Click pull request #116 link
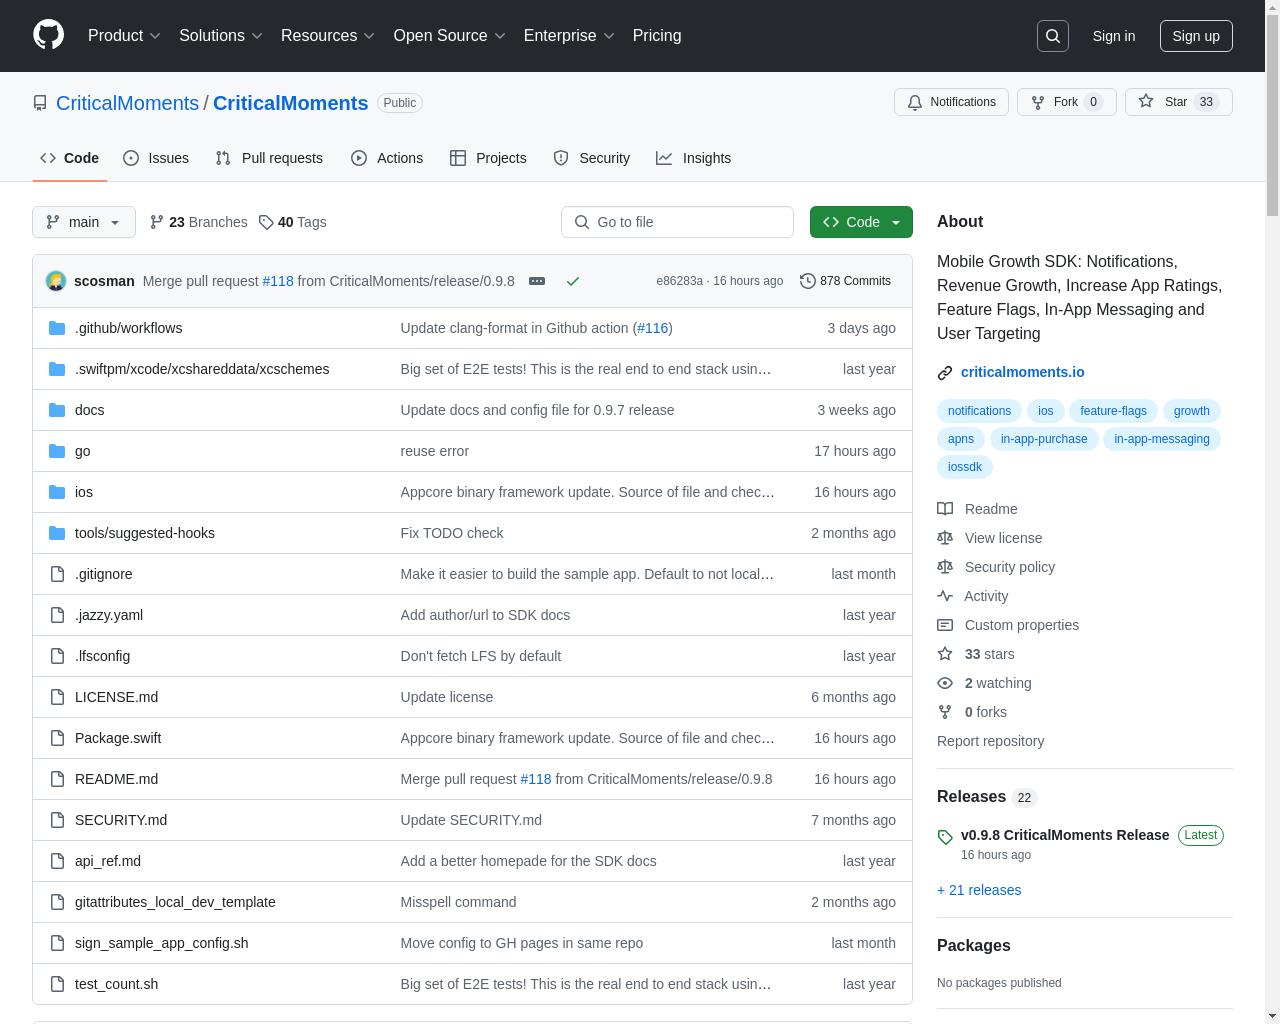Image resolution: width=1280 pixels, height=1024 pixels. click(652, 328)
